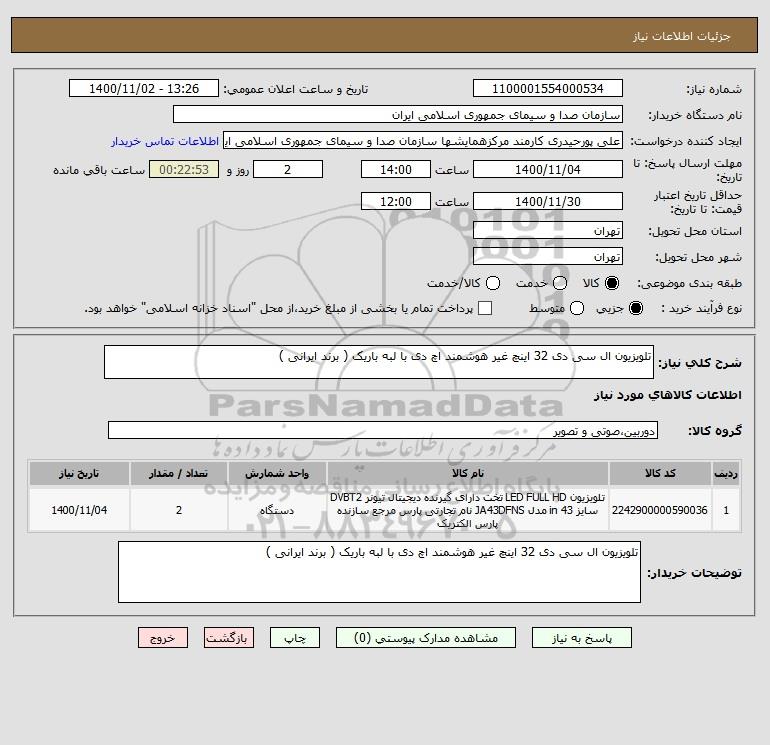Click the announcement date field 1400/11/02 - 13:26
This screenshot has width=770, height=745.
click(x=144, y=88)
